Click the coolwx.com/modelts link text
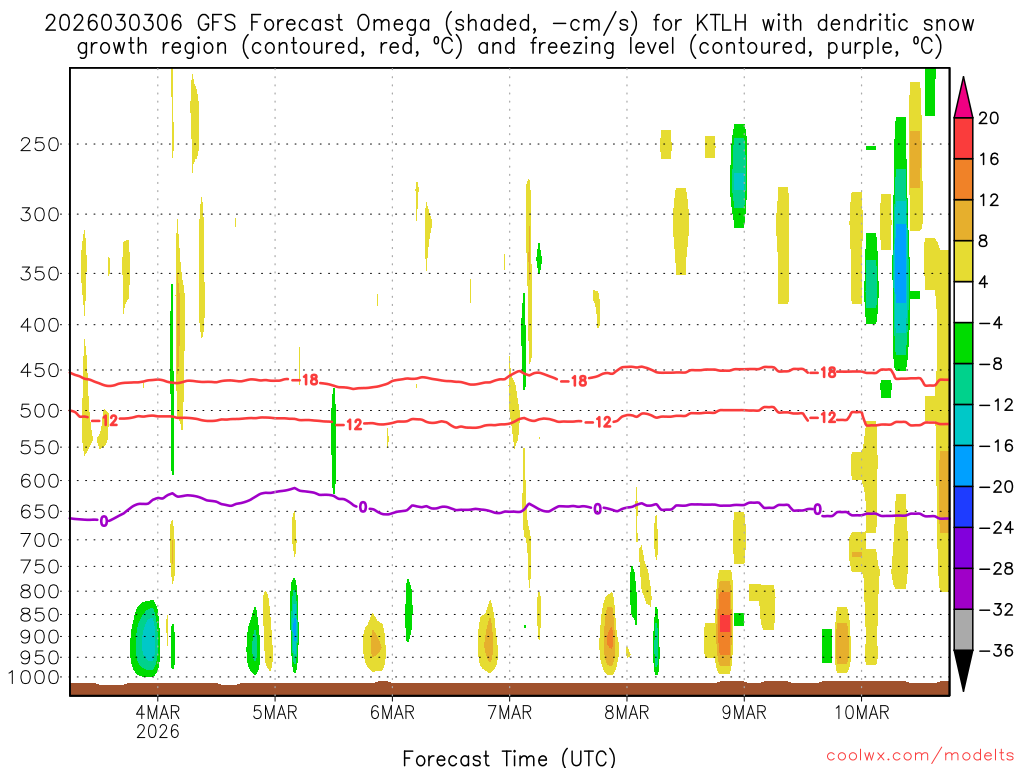Screen dimensions: 1024x768 coord(920,755)
